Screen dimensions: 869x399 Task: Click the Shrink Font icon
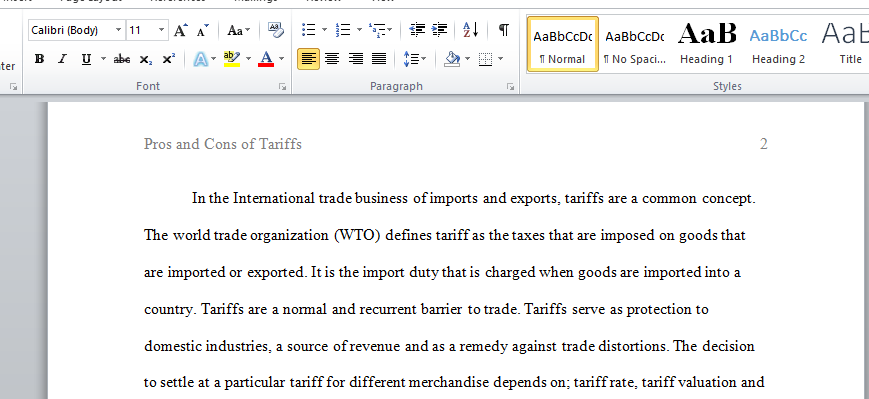coord(203,30)
